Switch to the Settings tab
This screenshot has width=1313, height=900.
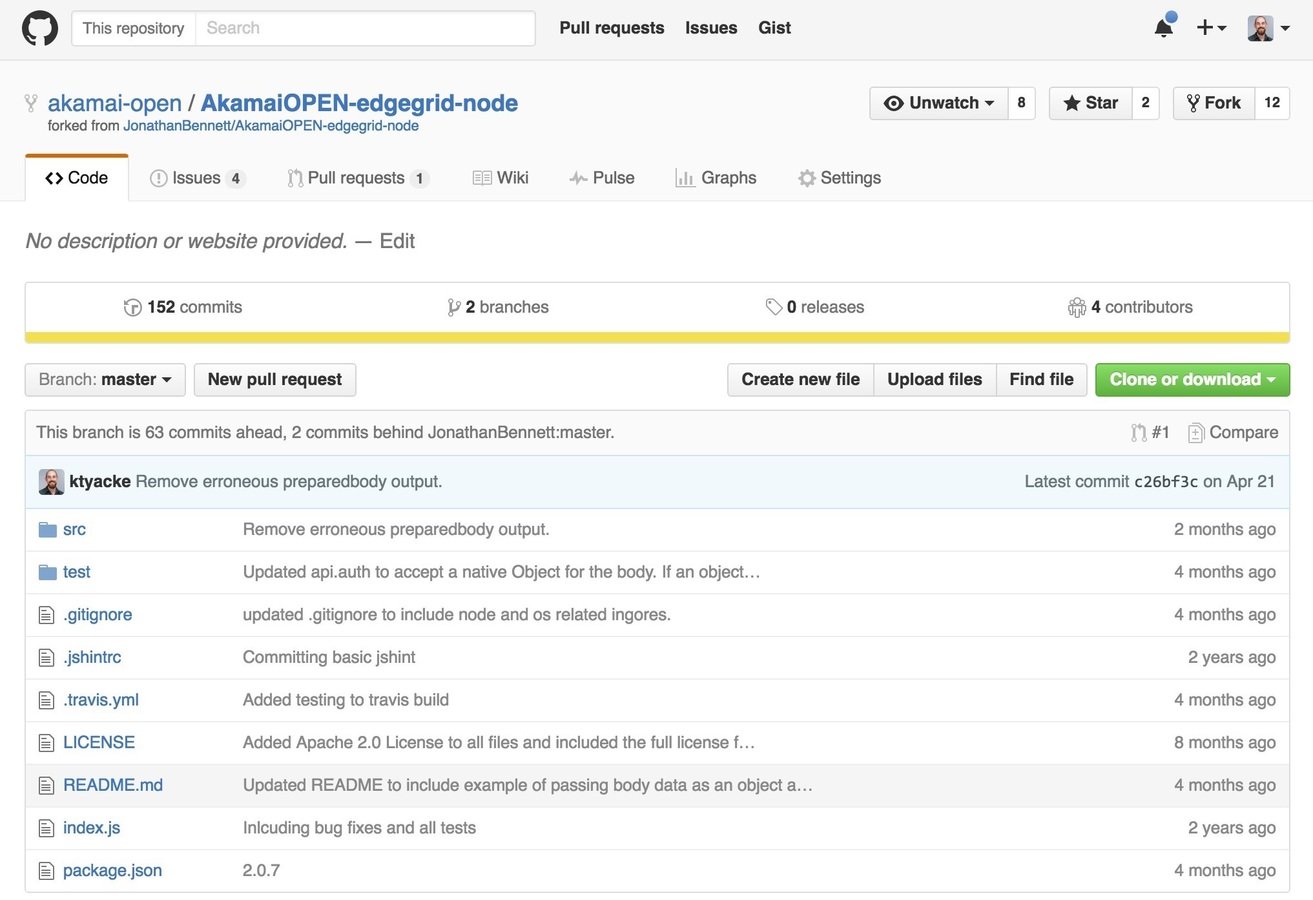pos(839,178)
